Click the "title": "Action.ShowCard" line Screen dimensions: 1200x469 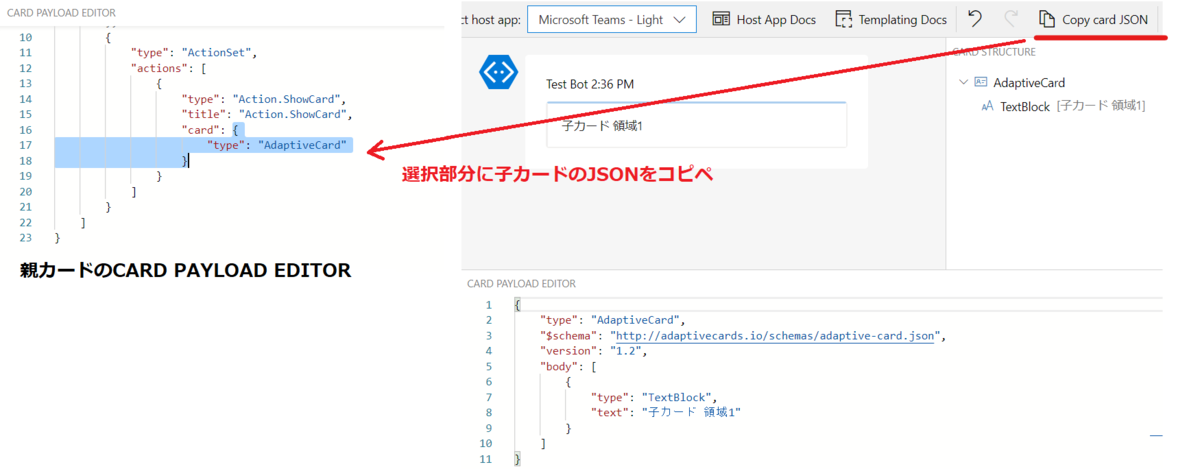click(268, 114)
